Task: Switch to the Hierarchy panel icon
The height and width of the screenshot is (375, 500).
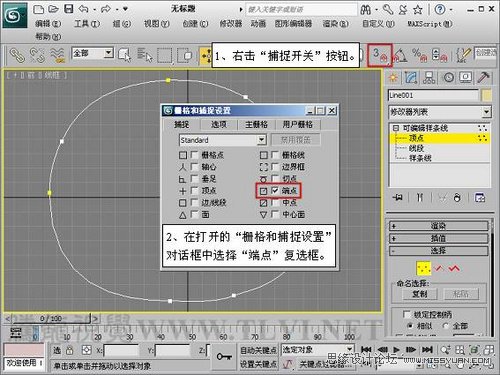Action: coord(429,78)
